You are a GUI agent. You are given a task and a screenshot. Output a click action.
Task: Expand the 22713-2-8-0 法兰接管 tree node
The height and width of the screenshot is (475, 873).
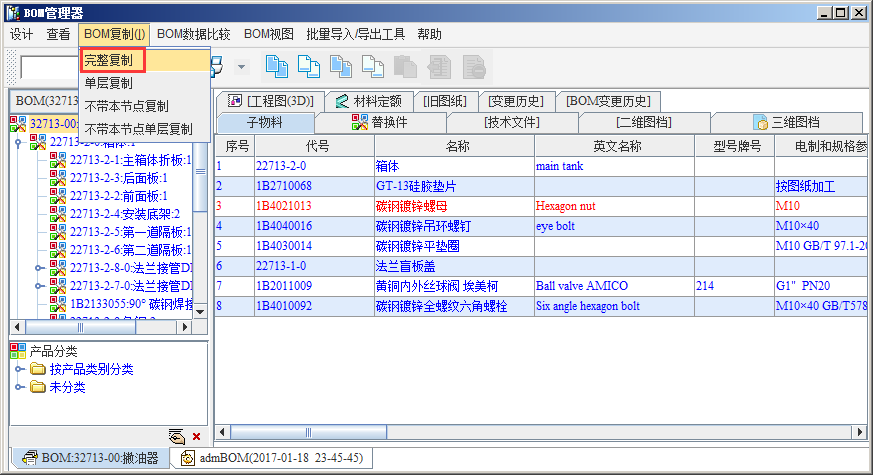(x=39, y=268)
